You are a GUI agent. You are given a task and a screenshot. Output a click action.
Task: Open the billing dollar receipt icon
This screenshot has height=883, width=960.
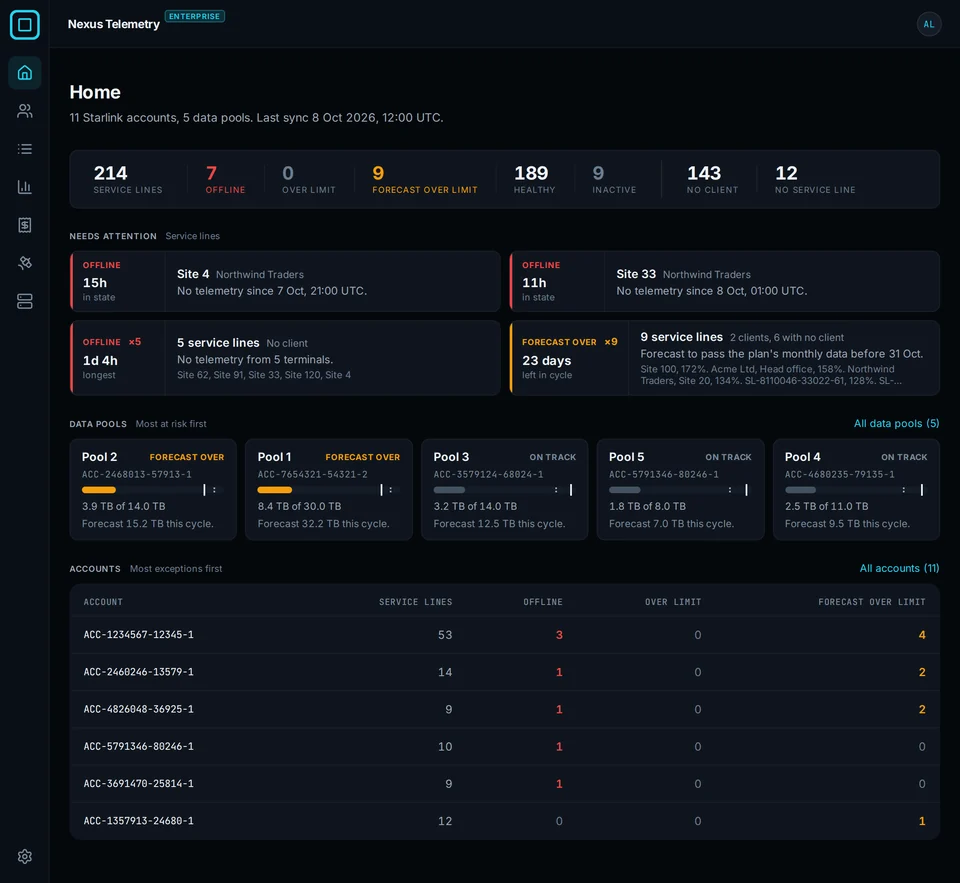pyautogui.click(x=24, y=225)
